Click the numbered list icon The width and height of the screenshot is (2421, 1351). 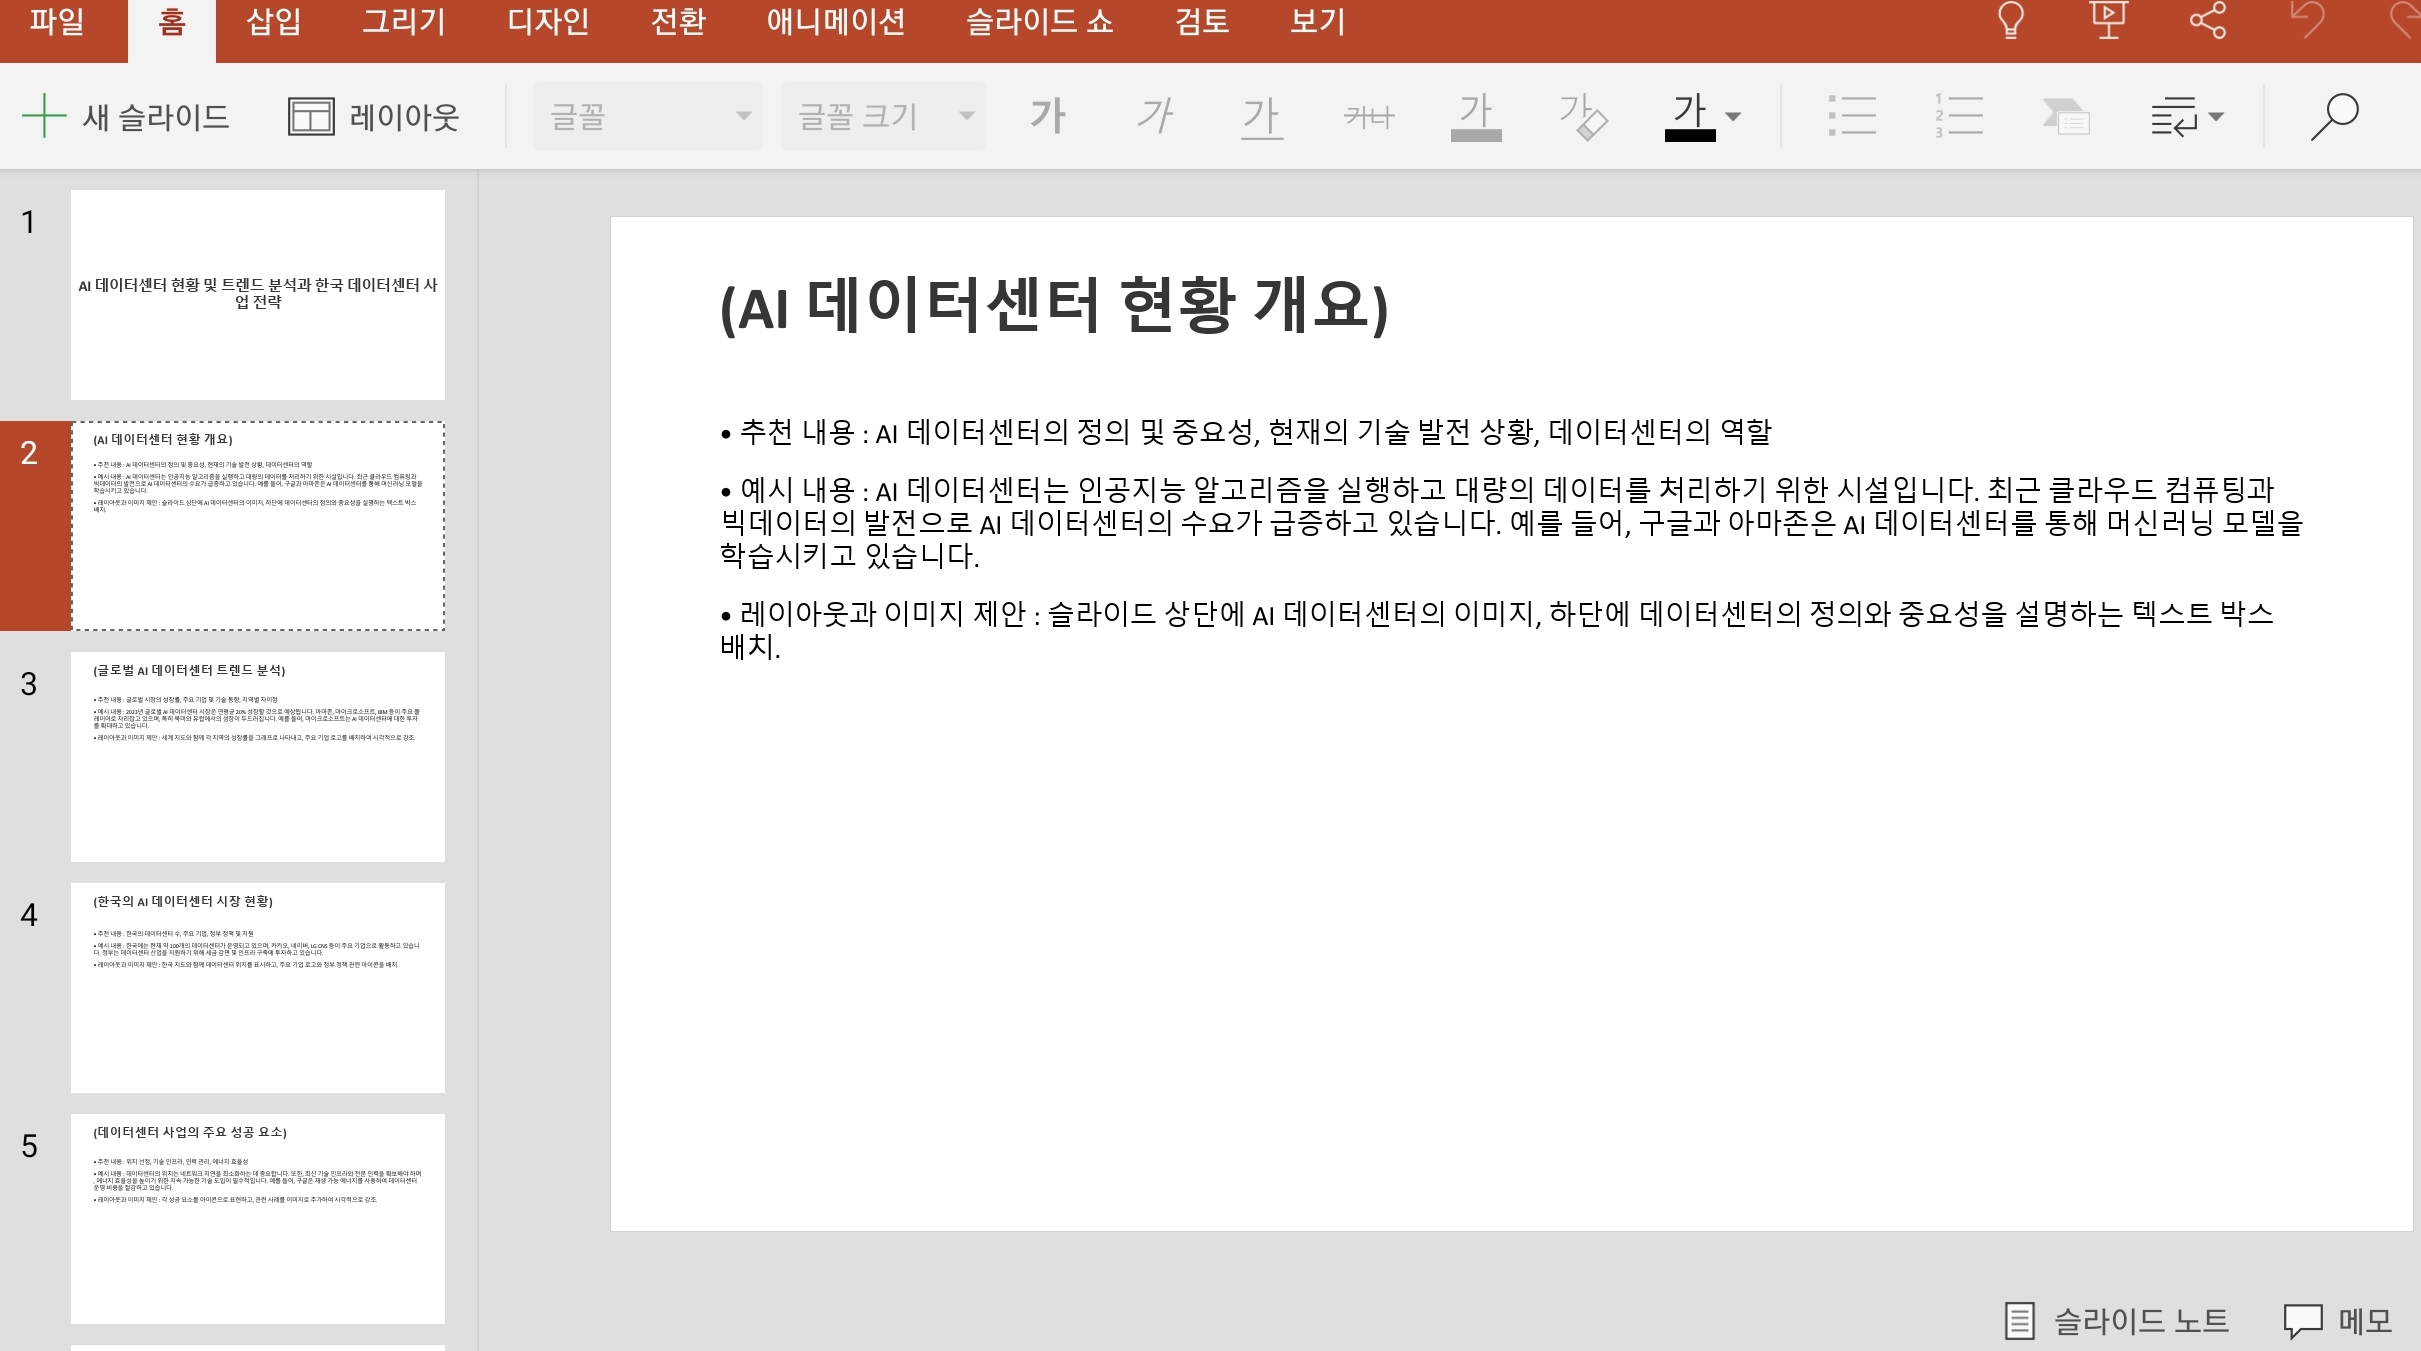(x=1958, y=116)
